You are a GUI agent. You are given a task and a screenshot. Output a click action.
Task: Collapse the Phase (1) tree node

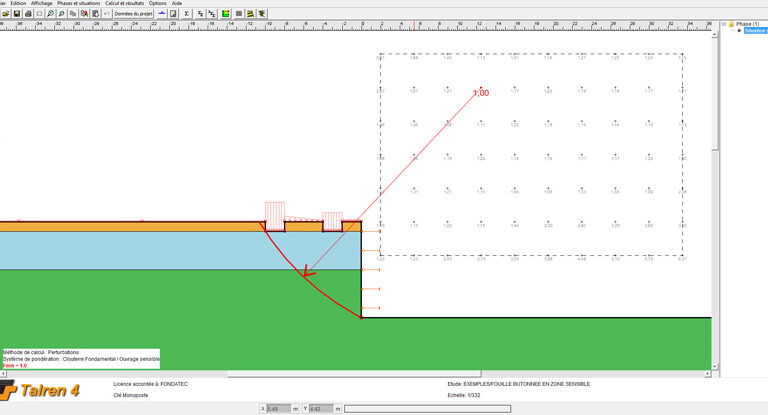pyautogui.click(x=727, y=23)
